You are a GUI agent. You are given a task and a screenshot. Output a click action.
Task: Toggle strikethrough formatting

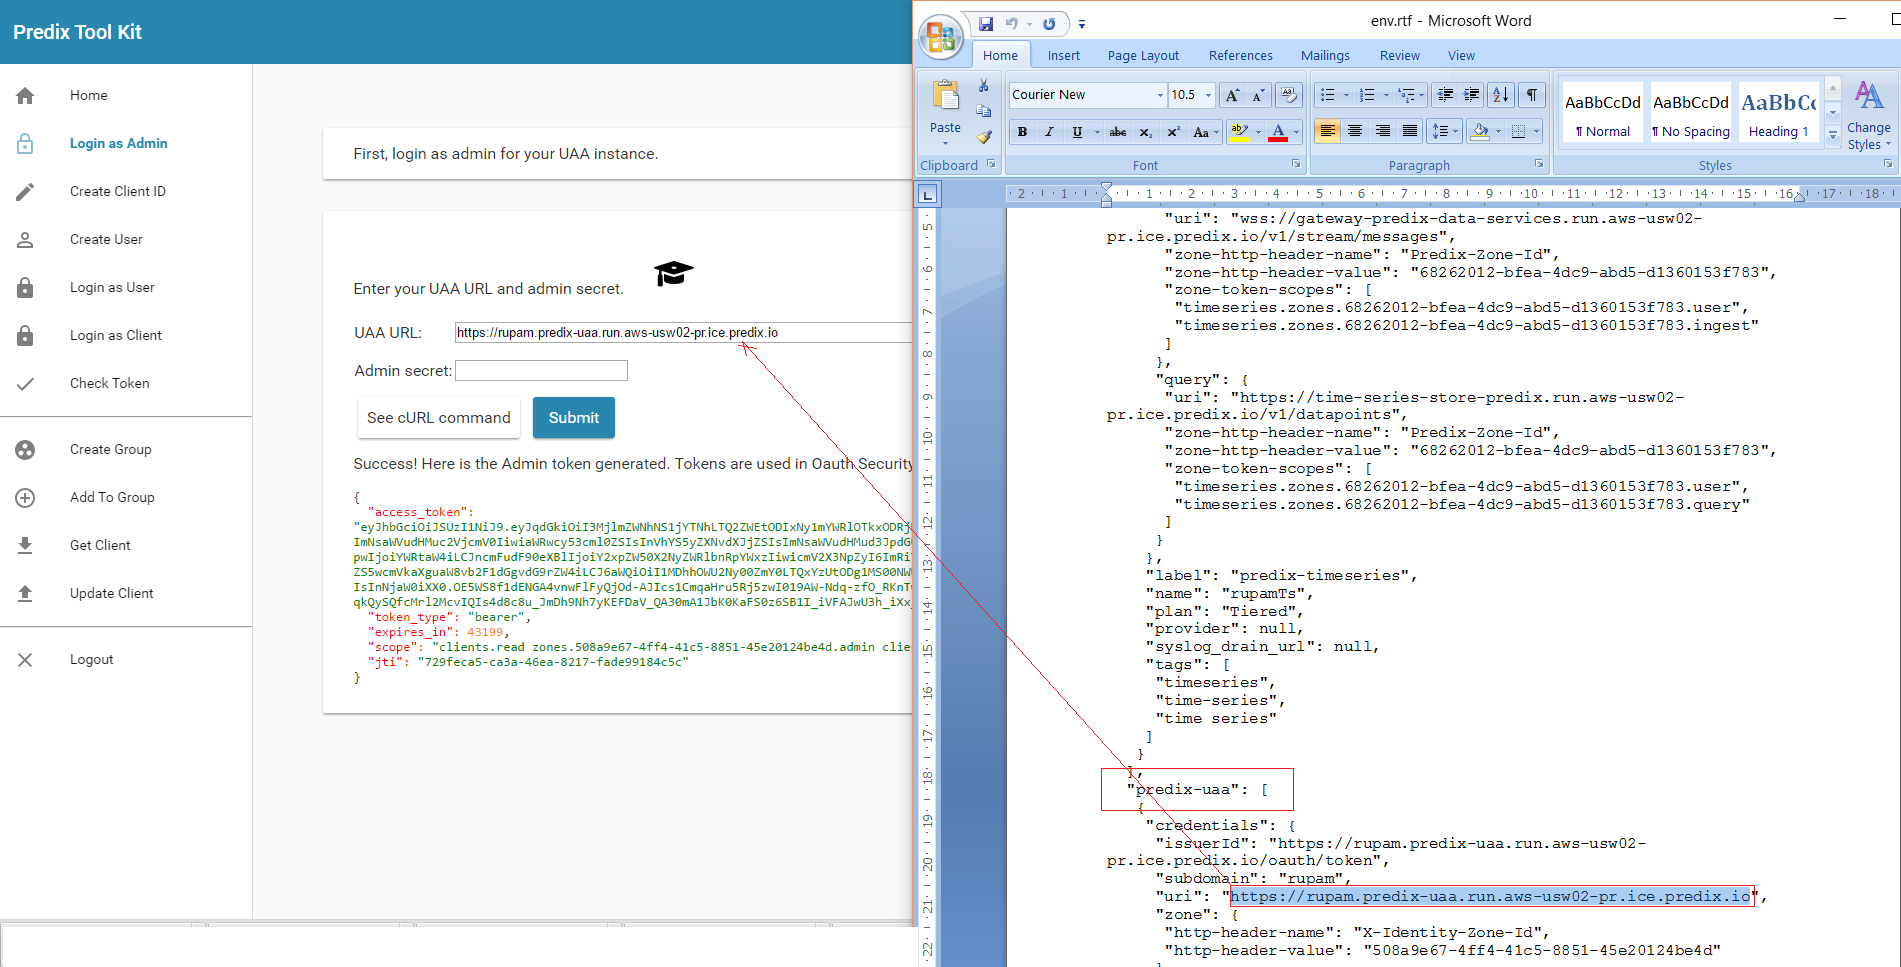pos(1118,132)
